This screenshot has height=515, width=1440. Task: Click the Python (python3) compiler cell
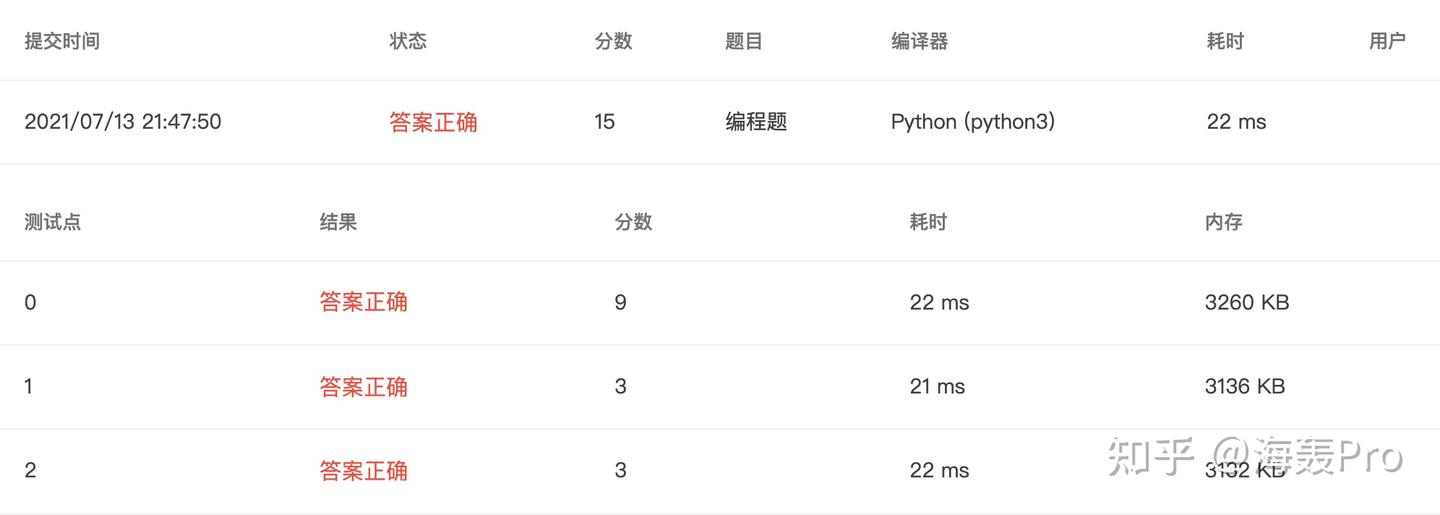point(972,122)
